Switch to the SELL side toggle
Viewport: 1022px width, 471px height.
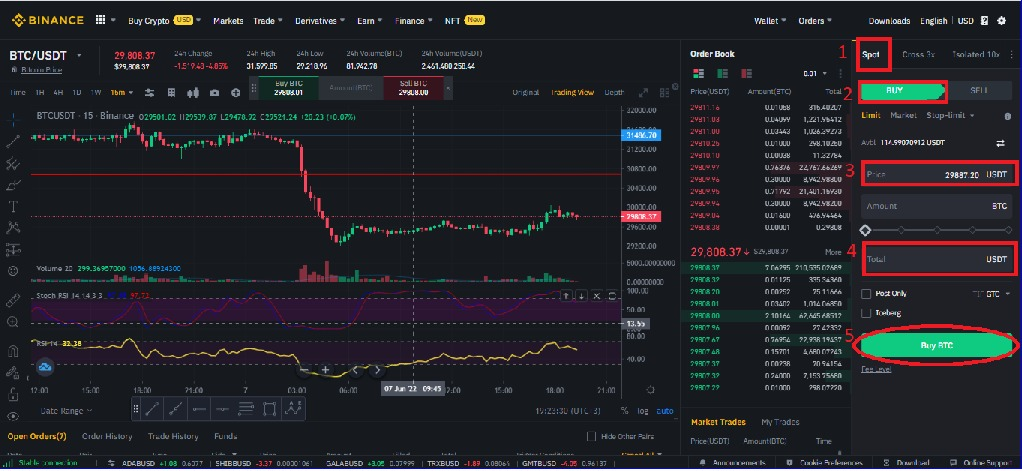[978, 91]
